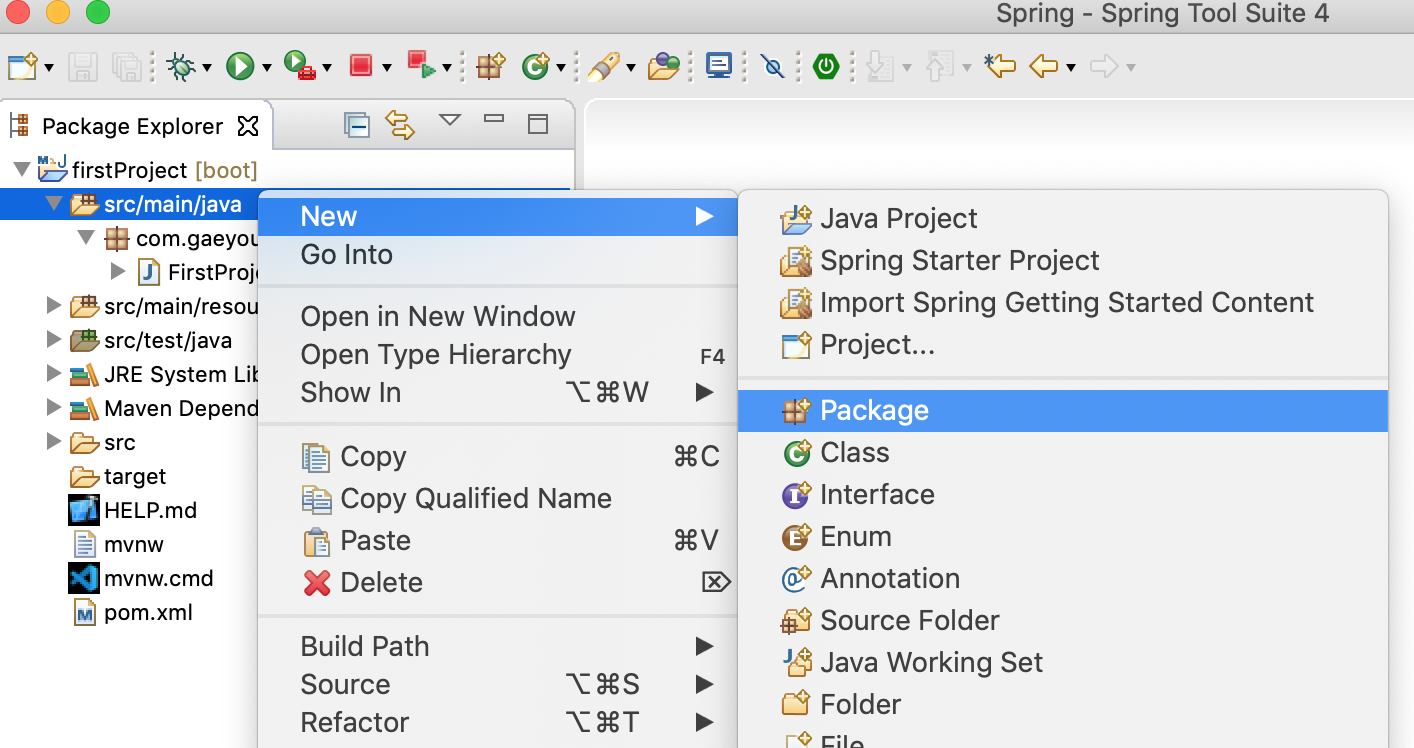Click the green Spring Boot power icon
Image resolution: width=1414 pixels, height=748 pixels.
[826, 67]
